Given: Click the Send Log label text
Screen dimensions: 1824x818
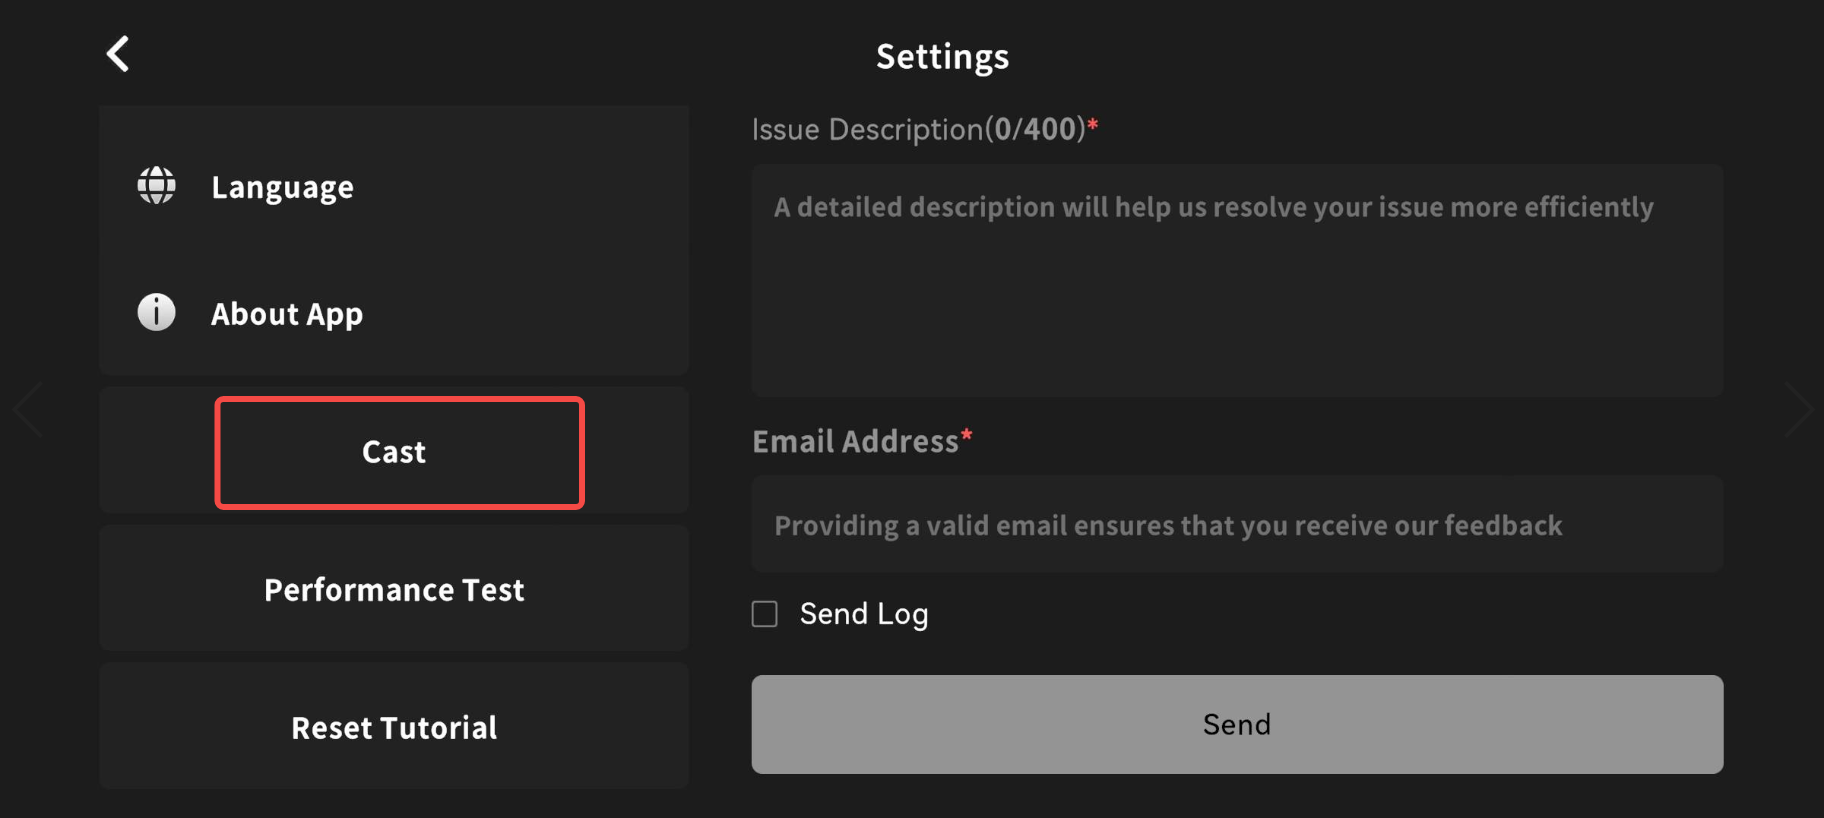Looking at the screenshot, I should click(x=864, y=614).
